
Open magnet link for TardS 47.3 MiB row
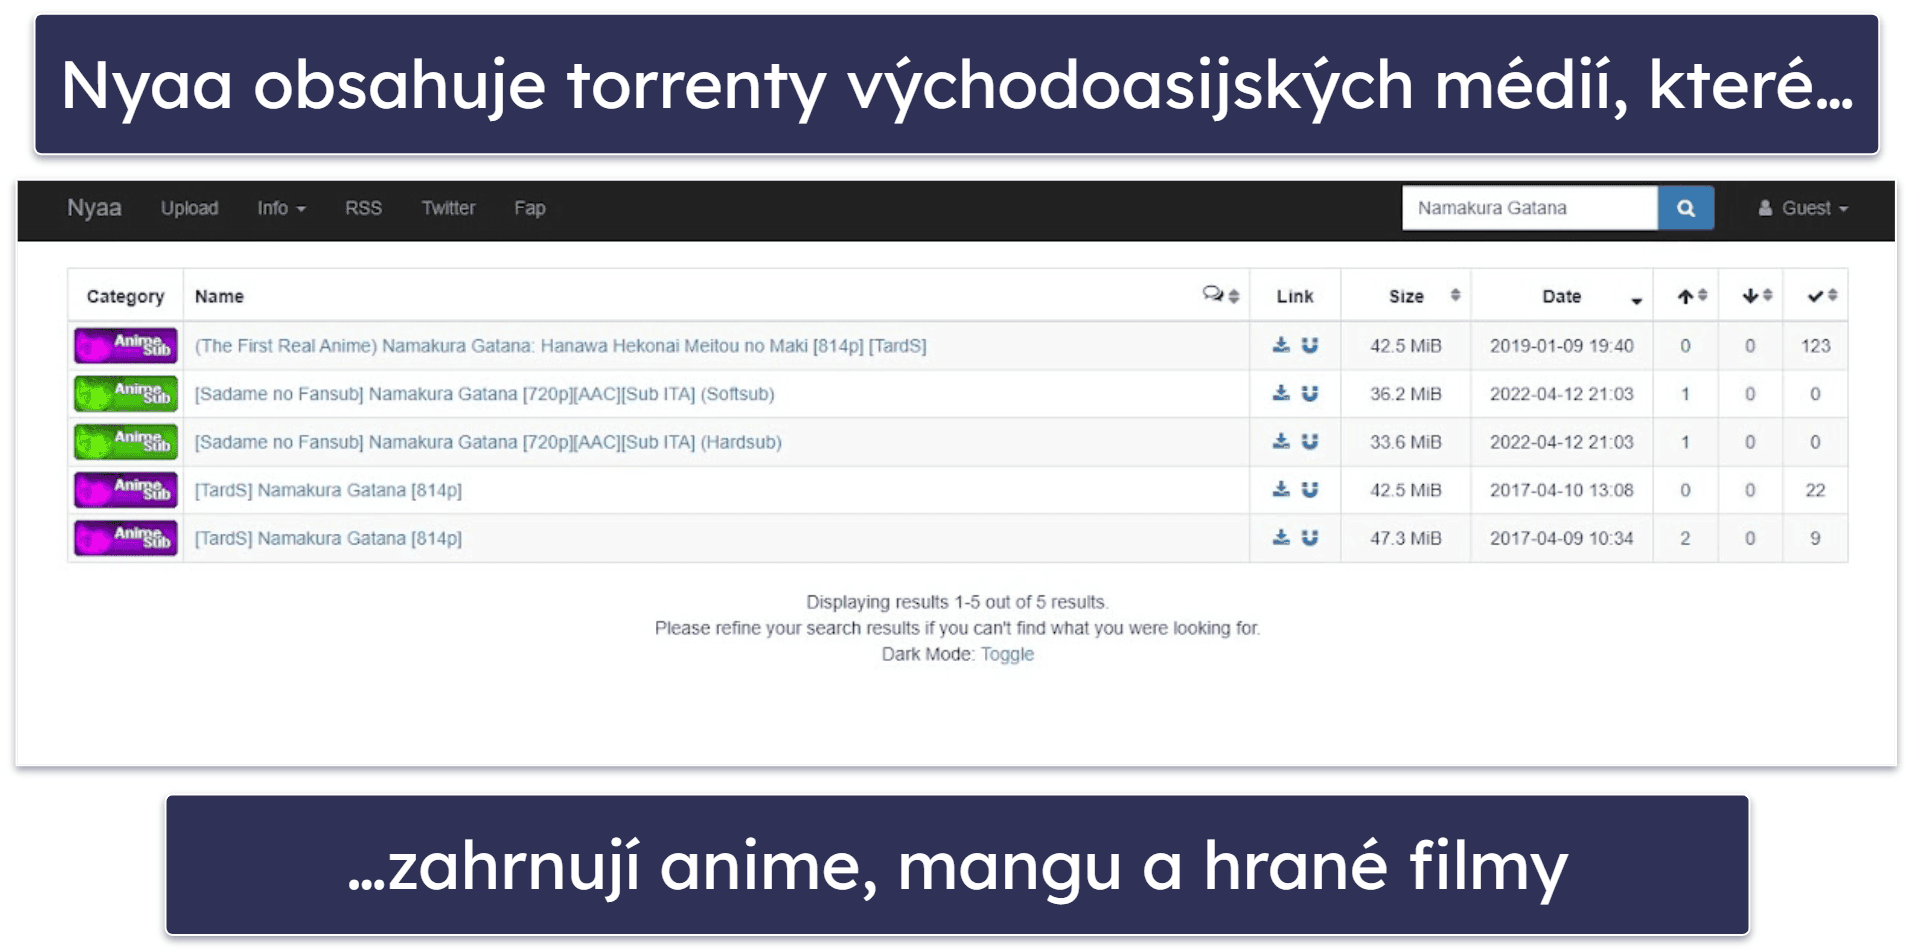click(1309, 537)
